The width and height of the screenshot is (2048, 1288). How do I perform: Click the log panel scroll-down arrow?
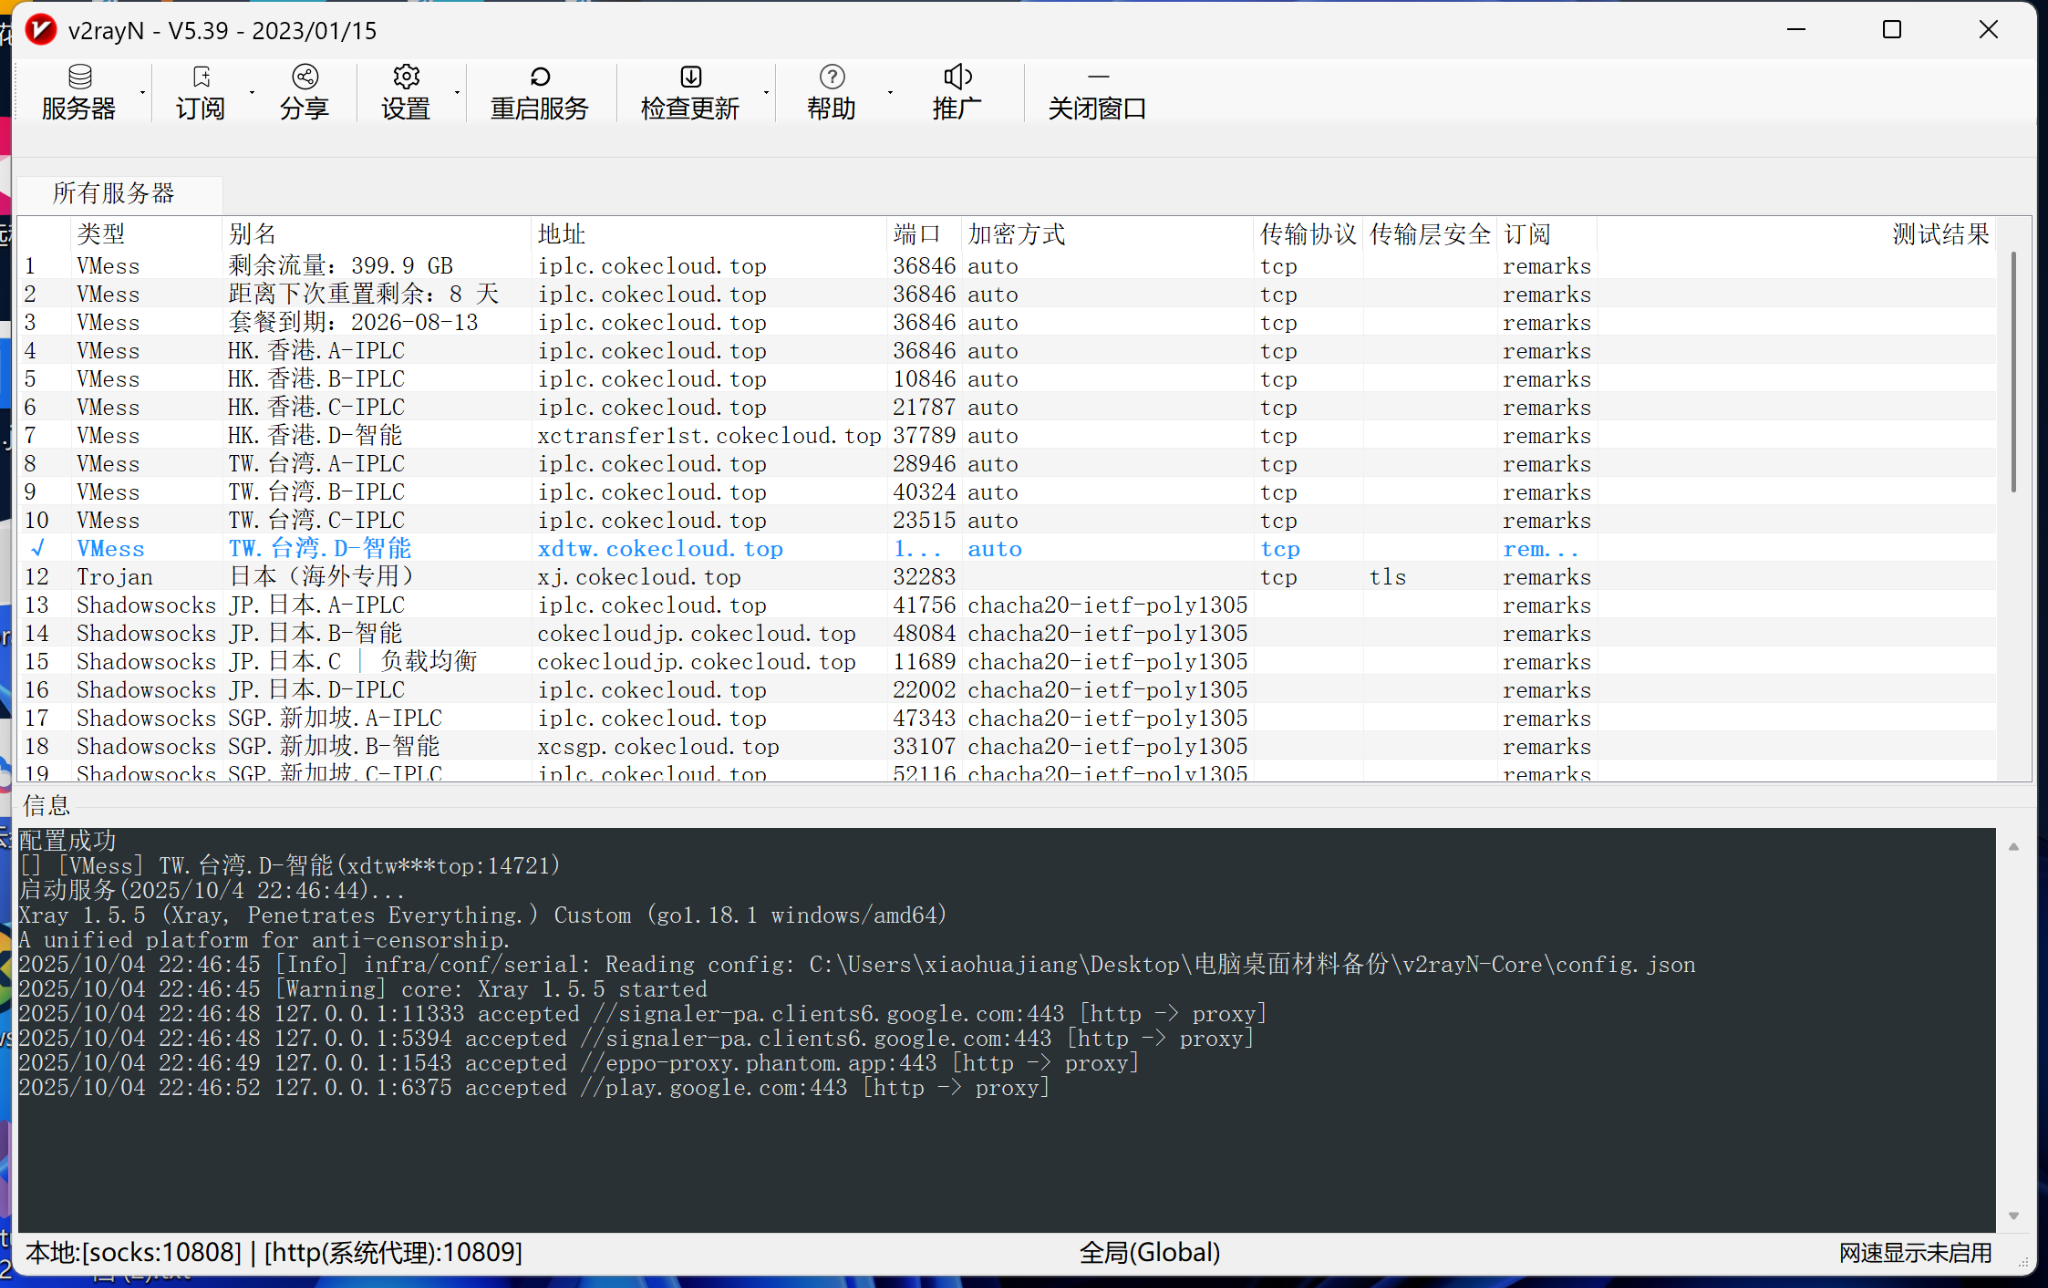pos(2014,1216)
